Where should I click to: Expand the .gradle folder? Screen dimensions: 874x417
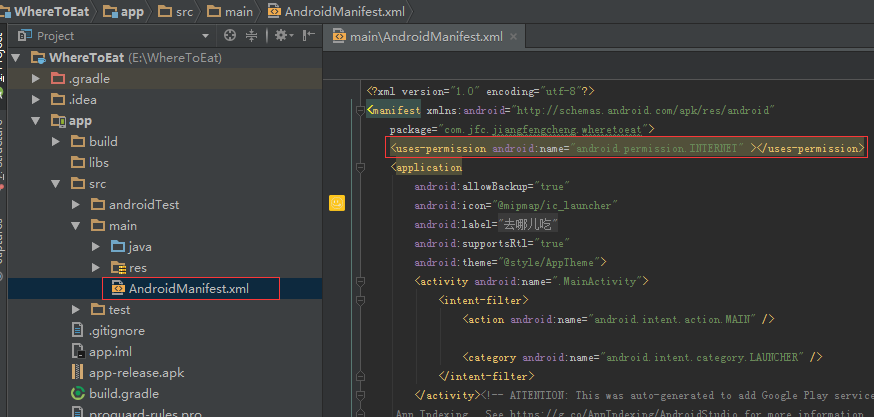[x=36, y=79]
